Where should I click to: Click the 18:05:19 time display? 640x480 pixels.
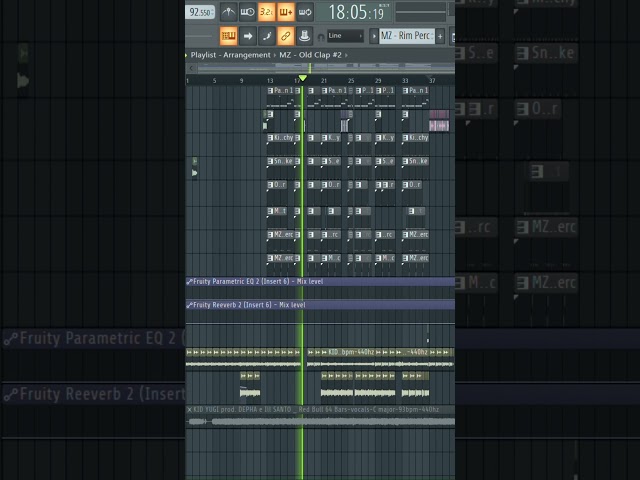click(x=356, y=12)
